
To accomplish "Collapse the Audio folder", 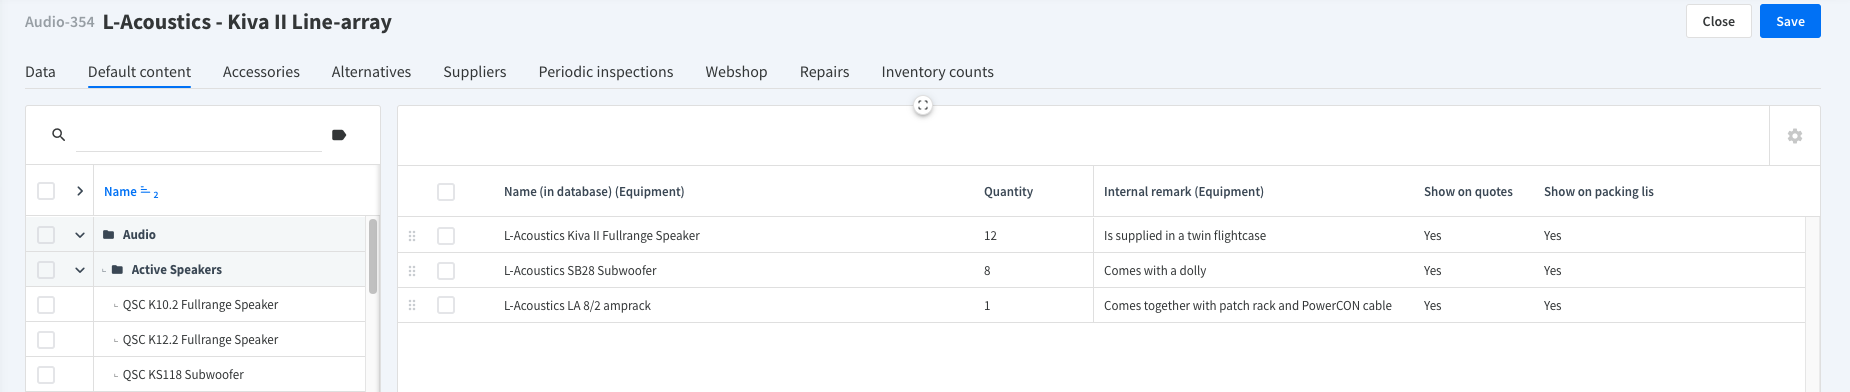I will point(80,235).
